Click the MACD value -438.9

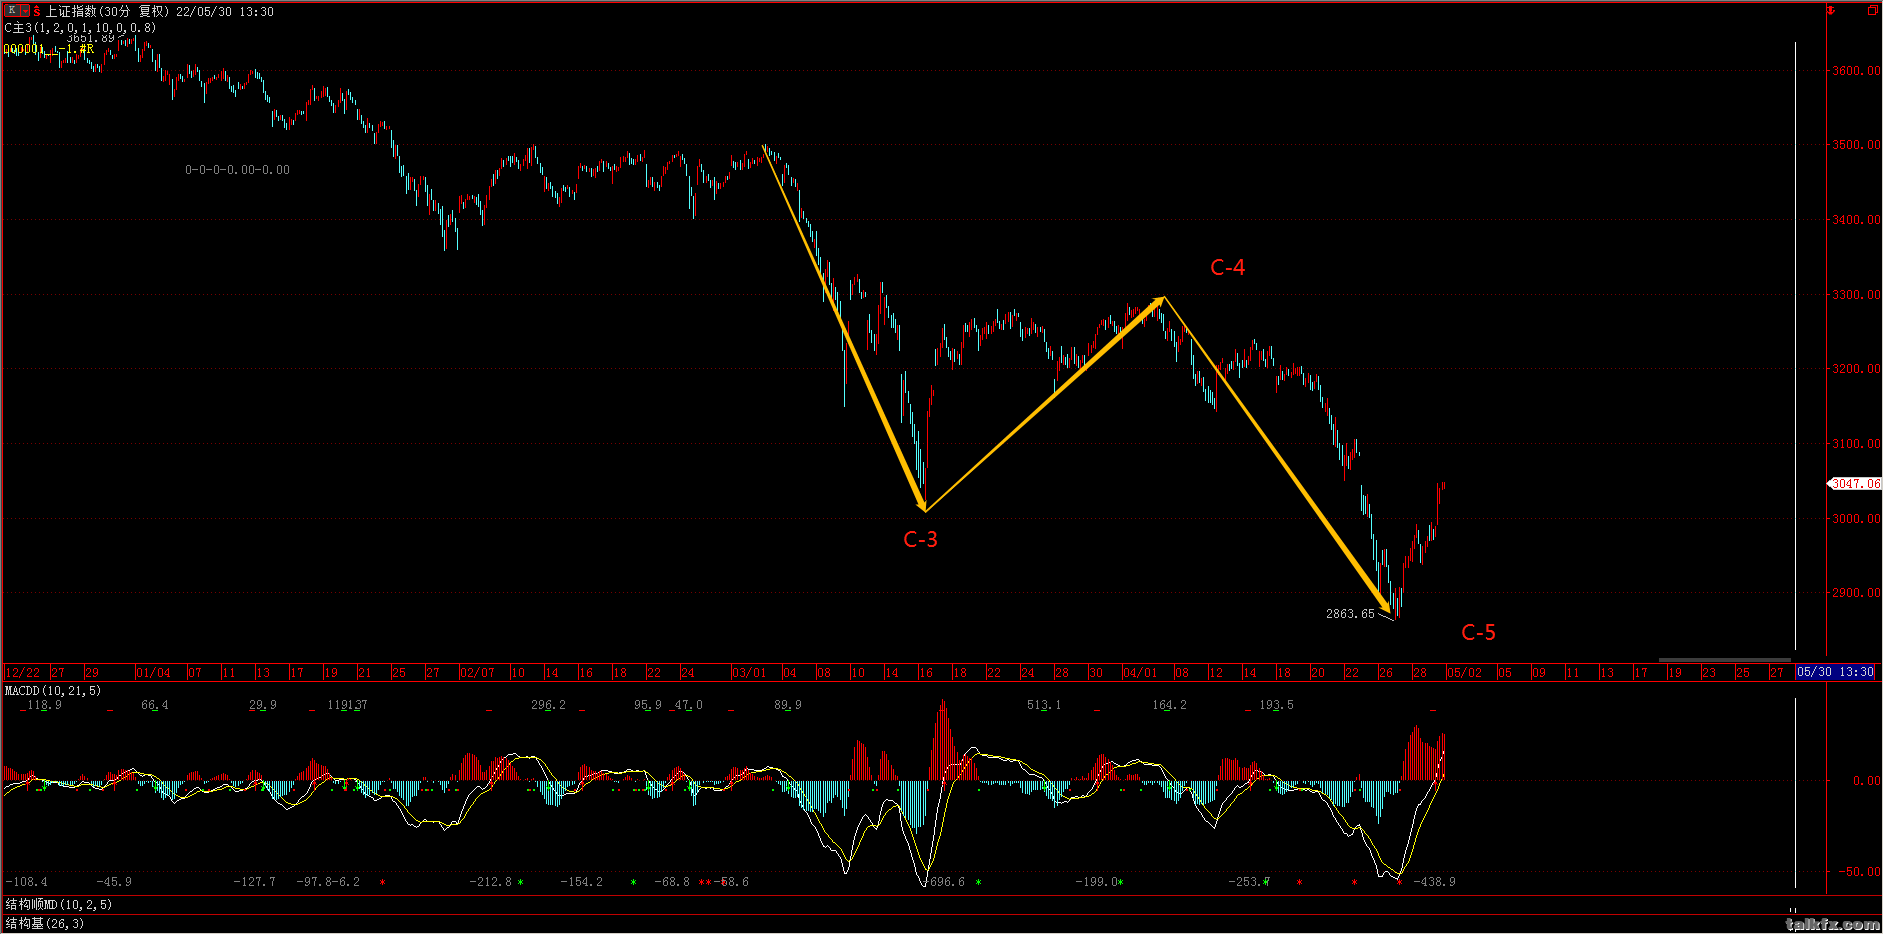(1435, 882)
